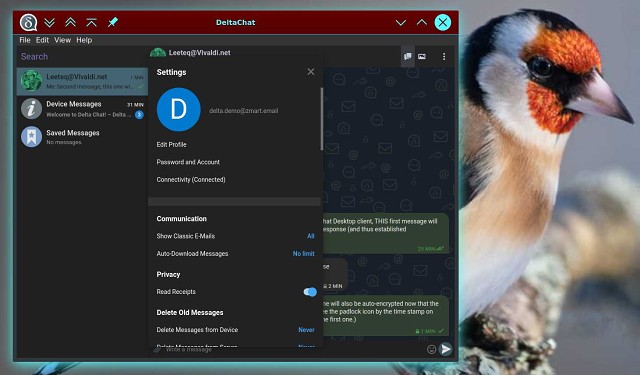
Task: Click the Saved Messages bookmark icon
Action: click(x=31, y=137)
